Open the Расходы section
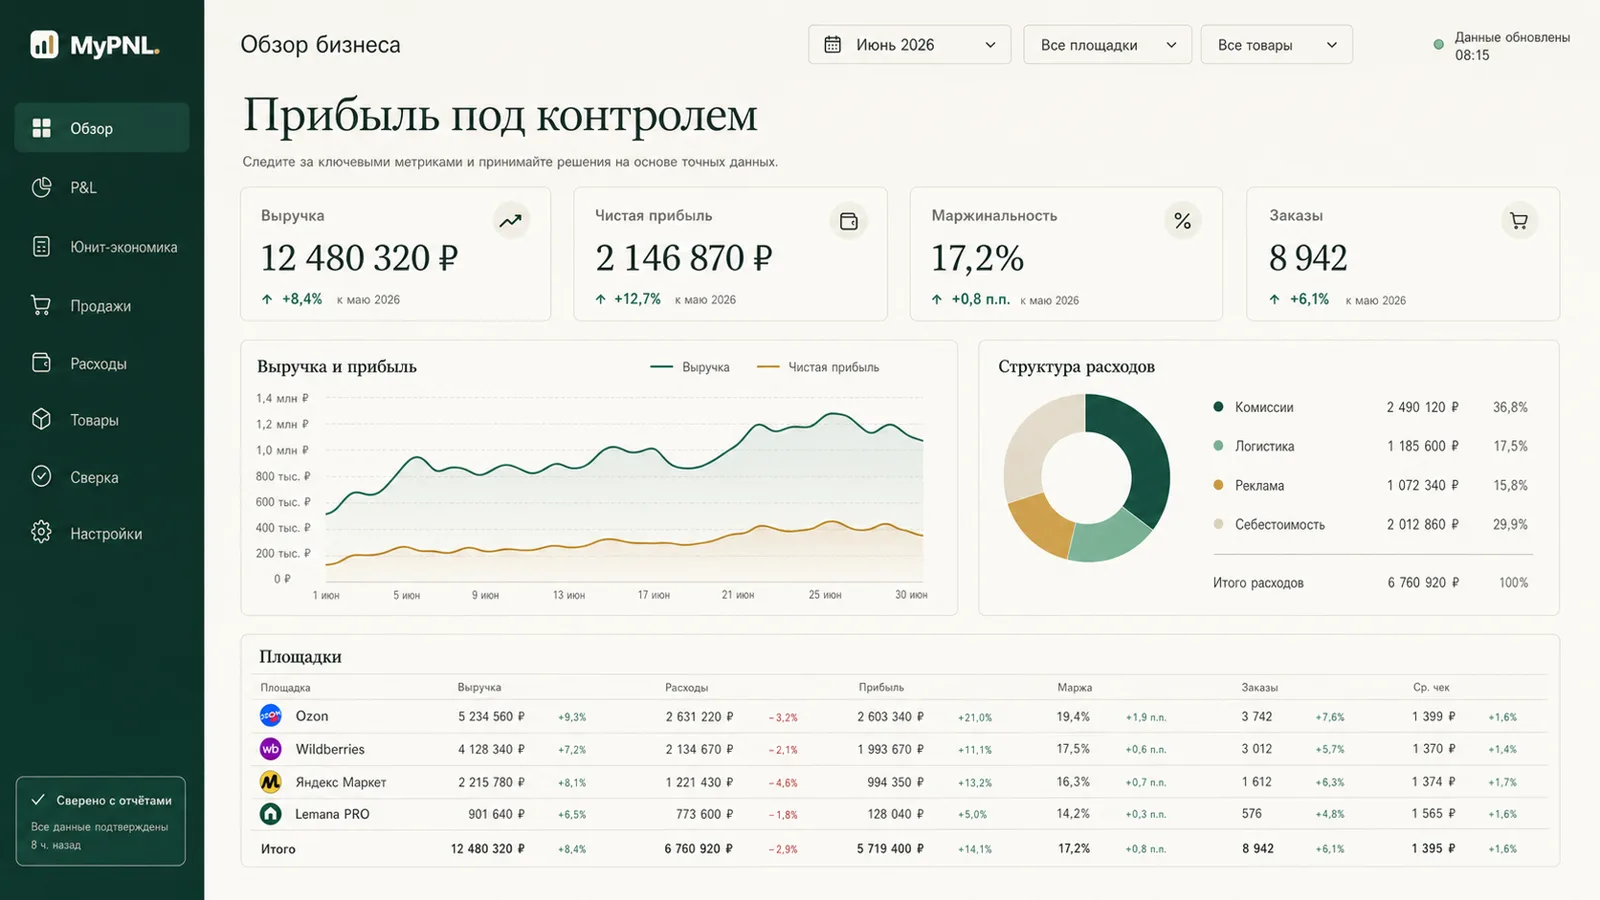Viewport: 1600px width, 900px height. pyautogui.click(x=98, y=364)
